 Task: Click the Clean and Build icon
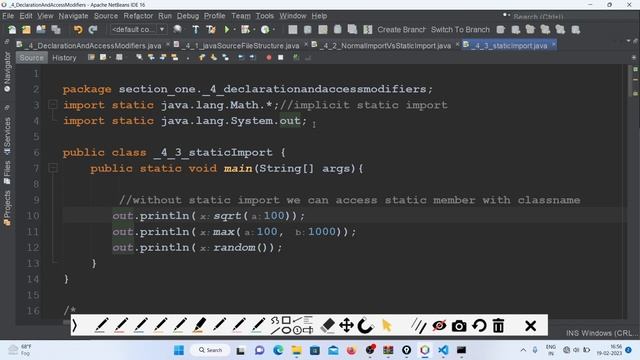(211, 29)
